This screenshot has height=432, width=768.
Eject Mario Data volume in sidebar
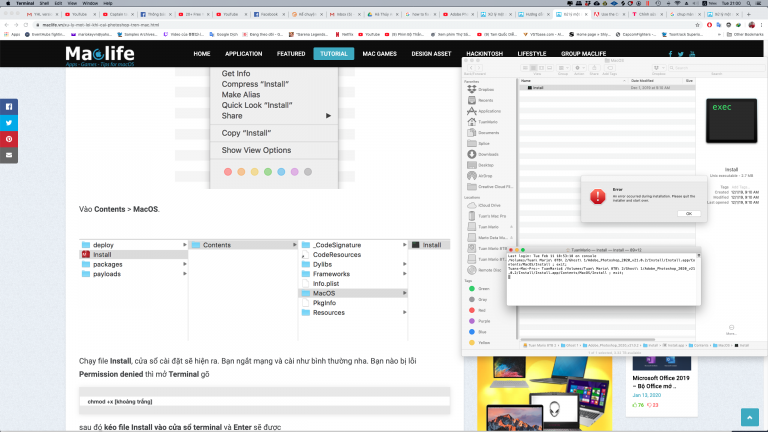pyautogui.click(x=511, y=238)
